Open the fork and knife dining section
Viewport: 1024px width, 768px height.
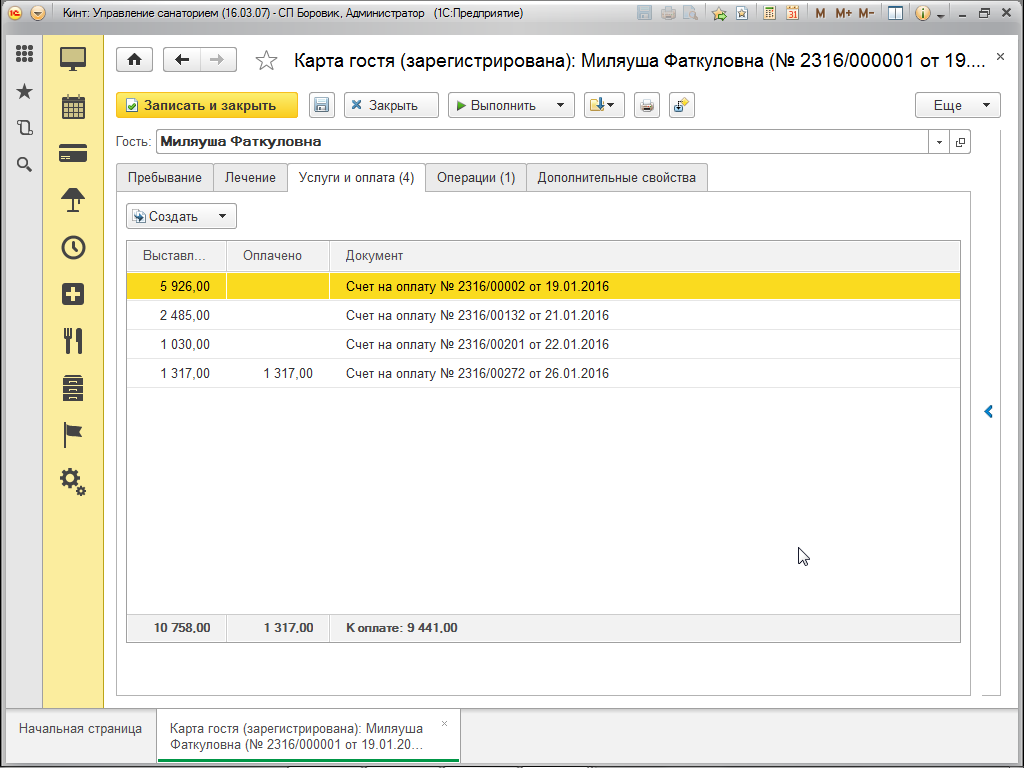(73, 341)
